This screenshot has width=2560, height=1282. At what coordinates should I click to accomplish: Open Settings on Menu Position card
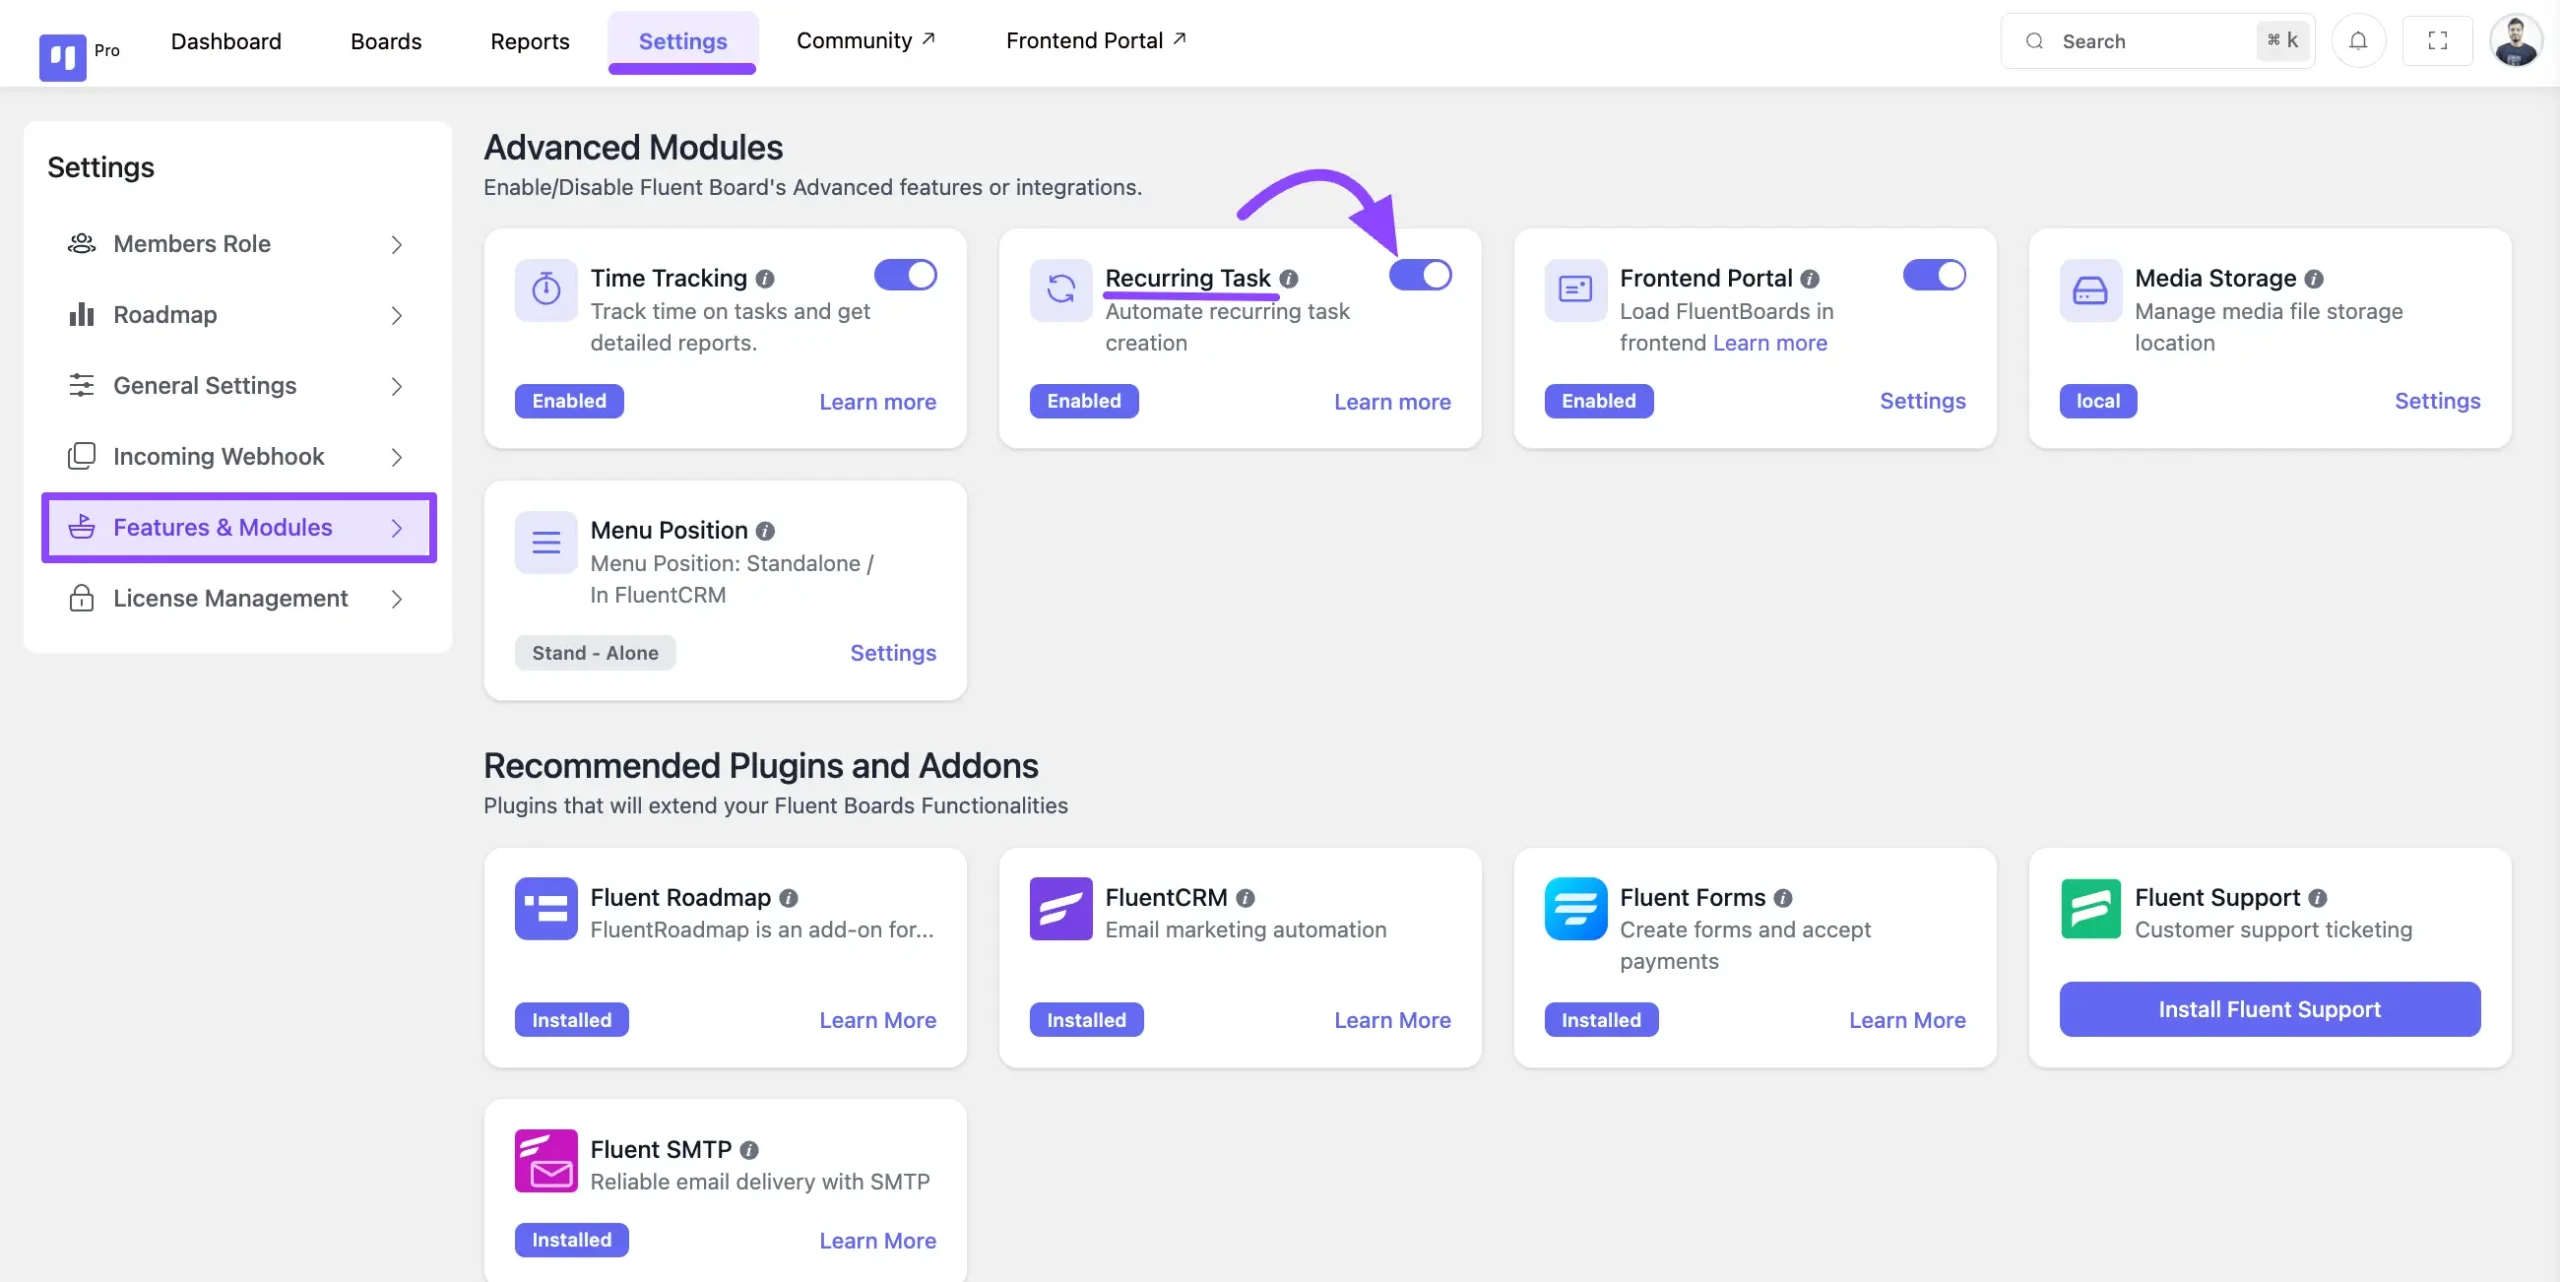pyautogui.click(x=893, y=653)
